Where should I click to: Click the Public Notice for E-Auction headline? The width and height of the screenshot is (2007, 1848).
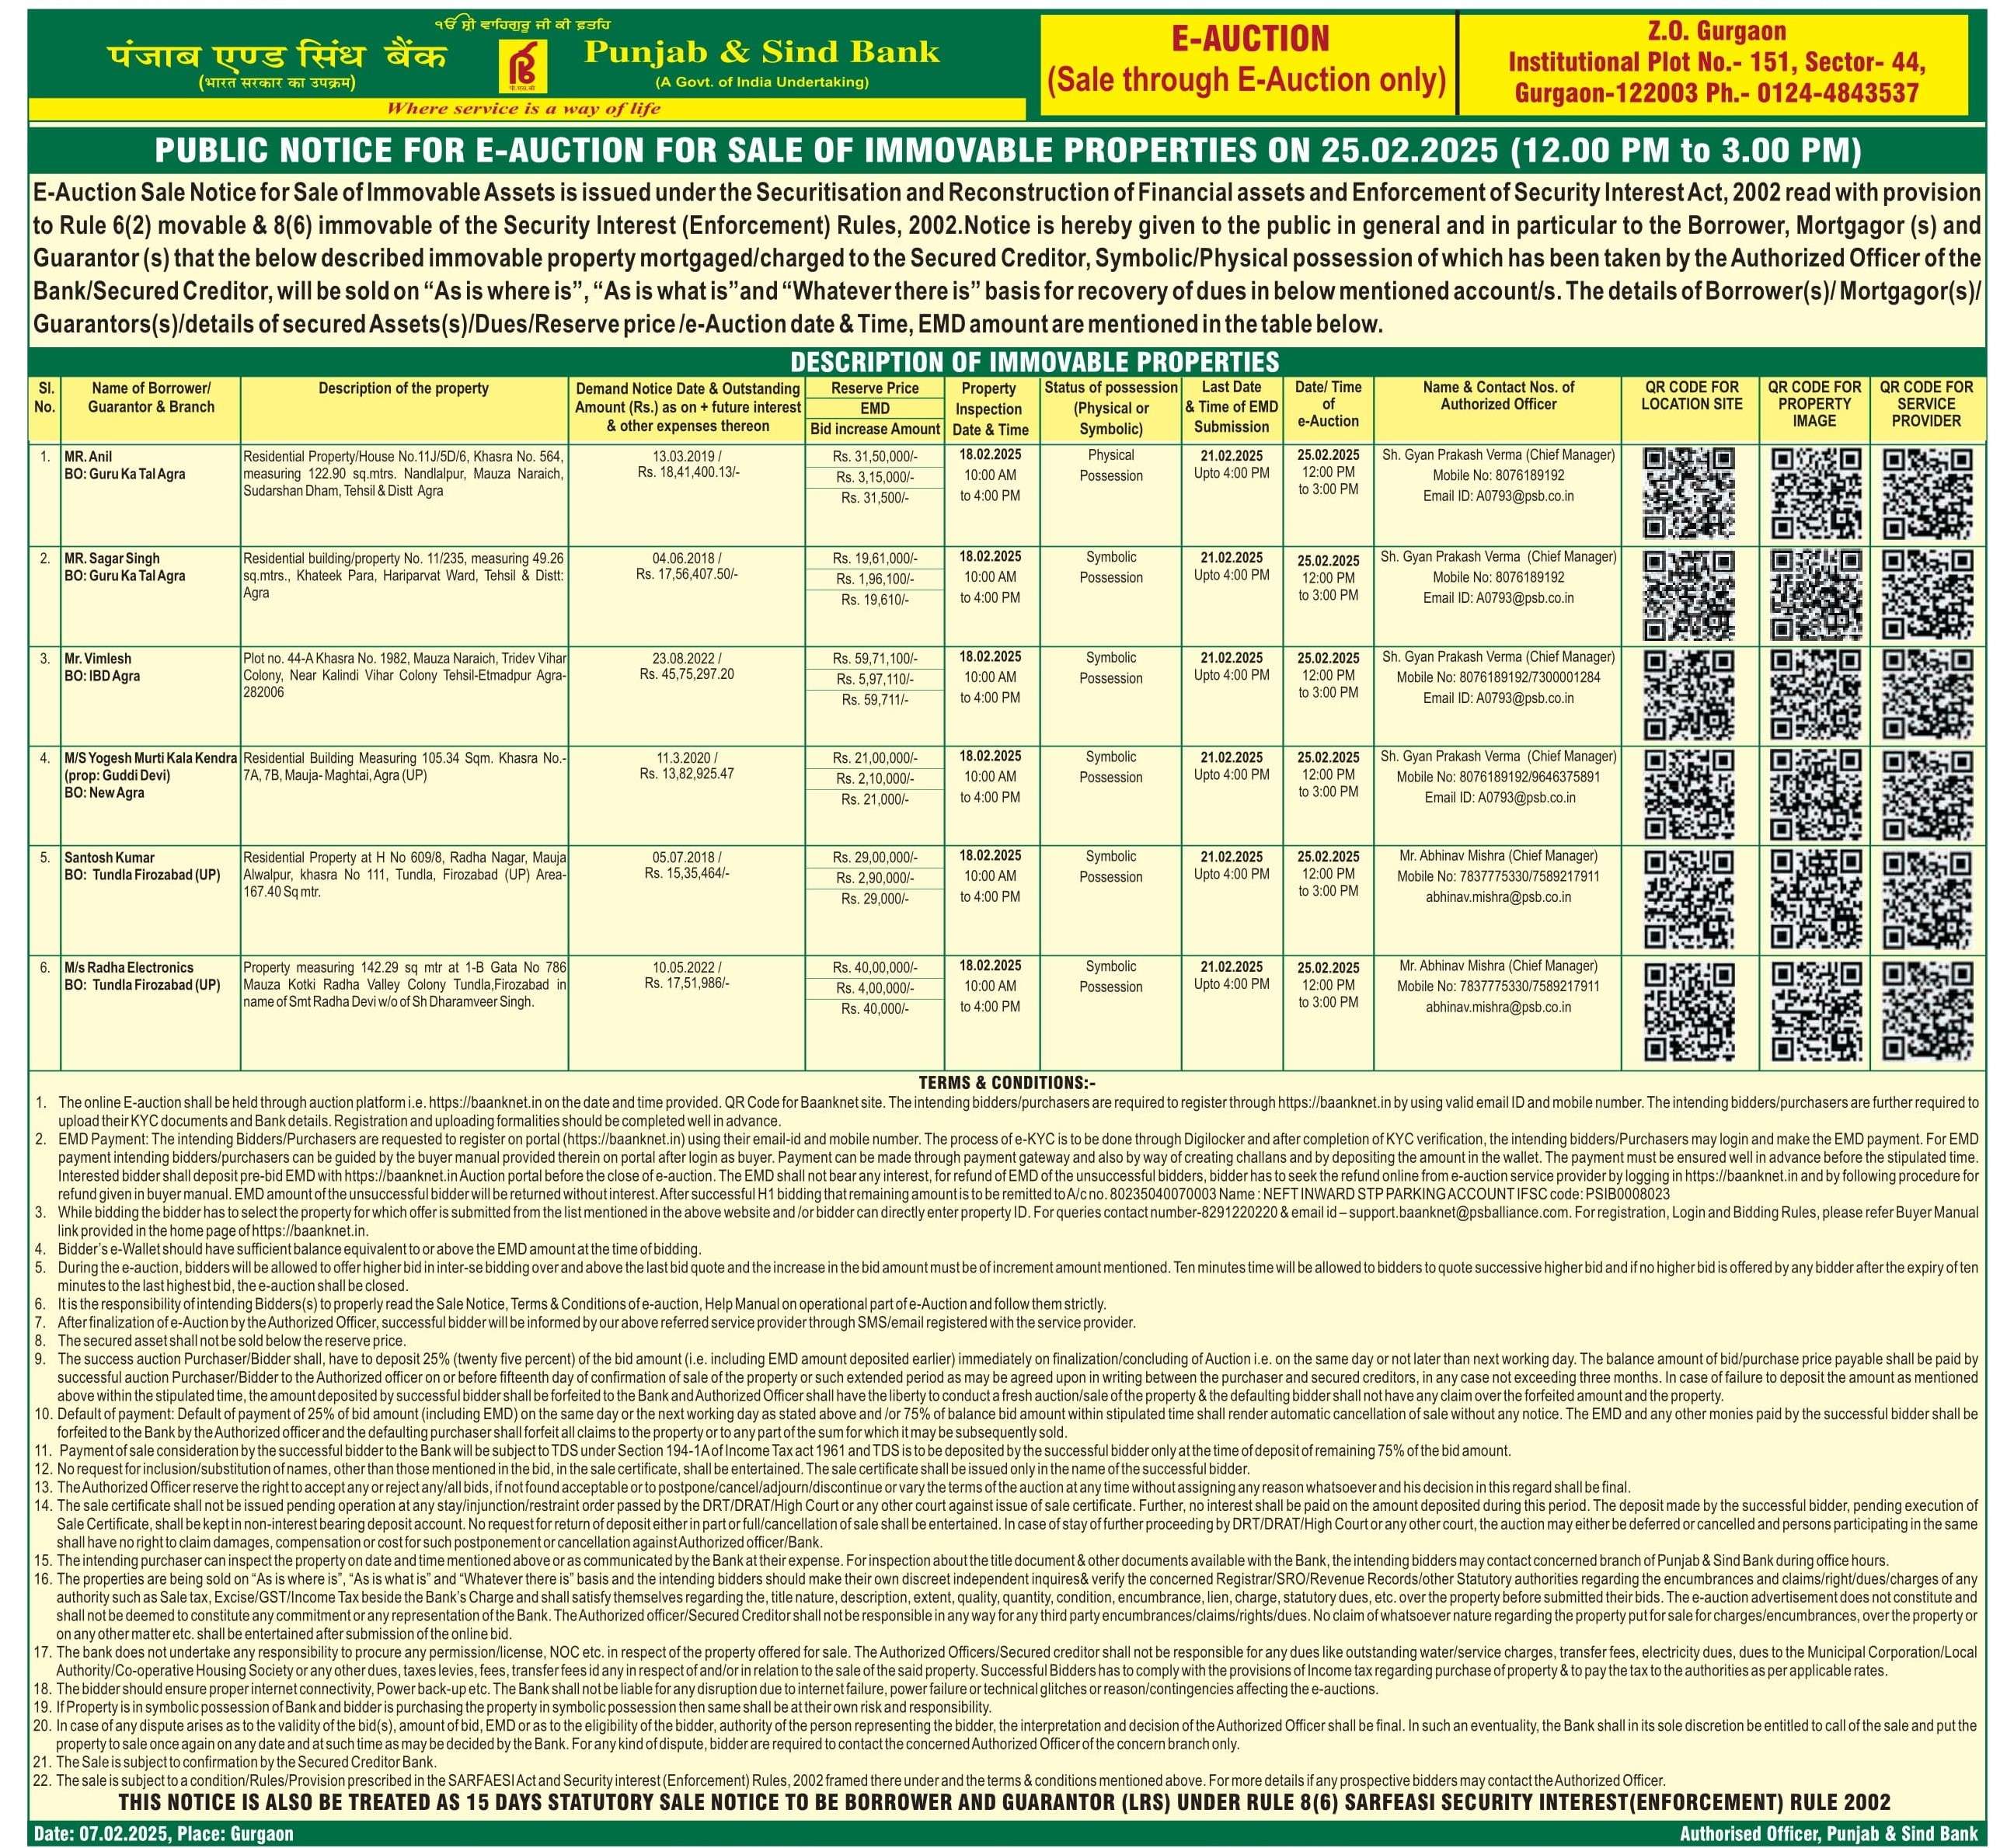tap(1007, 150)
